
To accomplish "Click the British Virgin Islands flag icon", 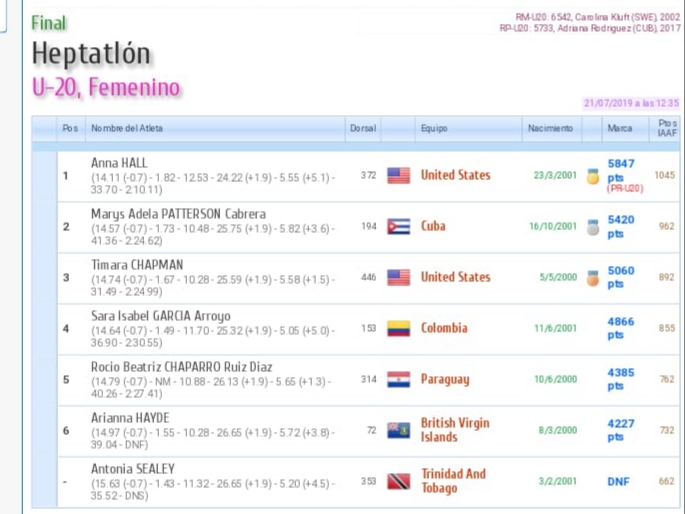I will point(398,430).
